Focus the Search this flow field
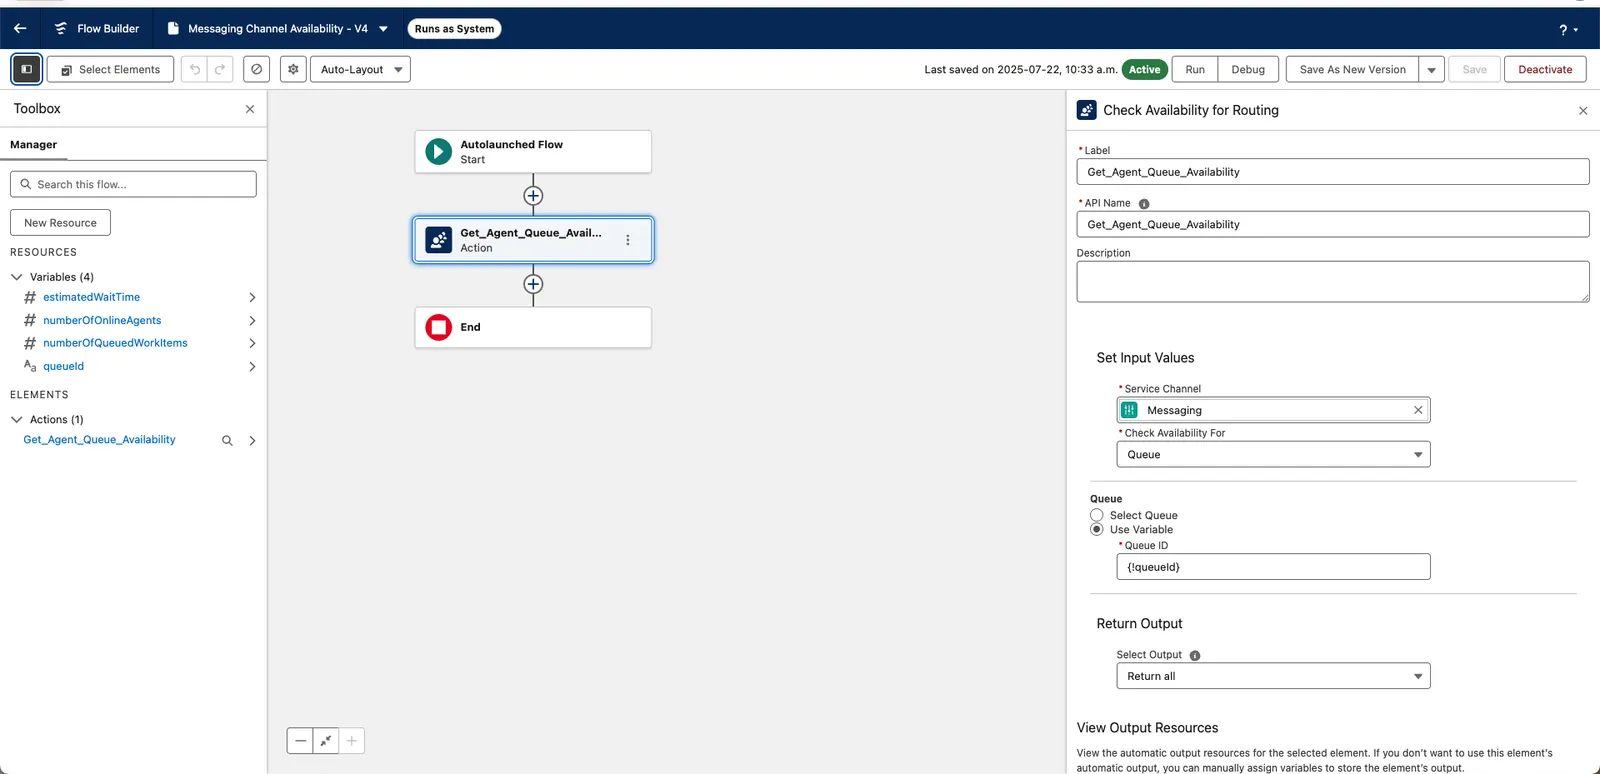The width and height of the screenshot is (1600, 774). pyautogui.click(x=133, y=184)
